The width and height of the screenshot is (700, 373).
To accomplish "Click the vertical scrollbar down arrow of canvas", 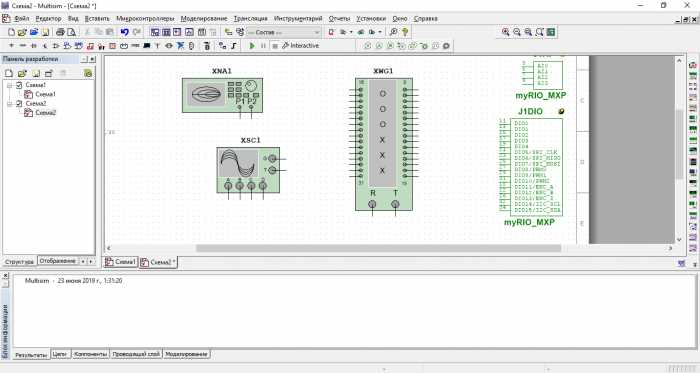I will point(679,240).
